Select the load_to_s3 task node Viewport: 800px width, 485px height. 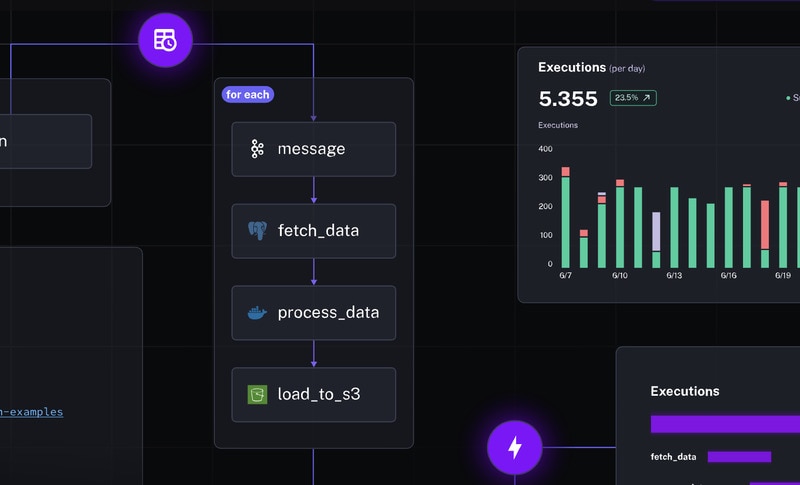coord(313,395)
